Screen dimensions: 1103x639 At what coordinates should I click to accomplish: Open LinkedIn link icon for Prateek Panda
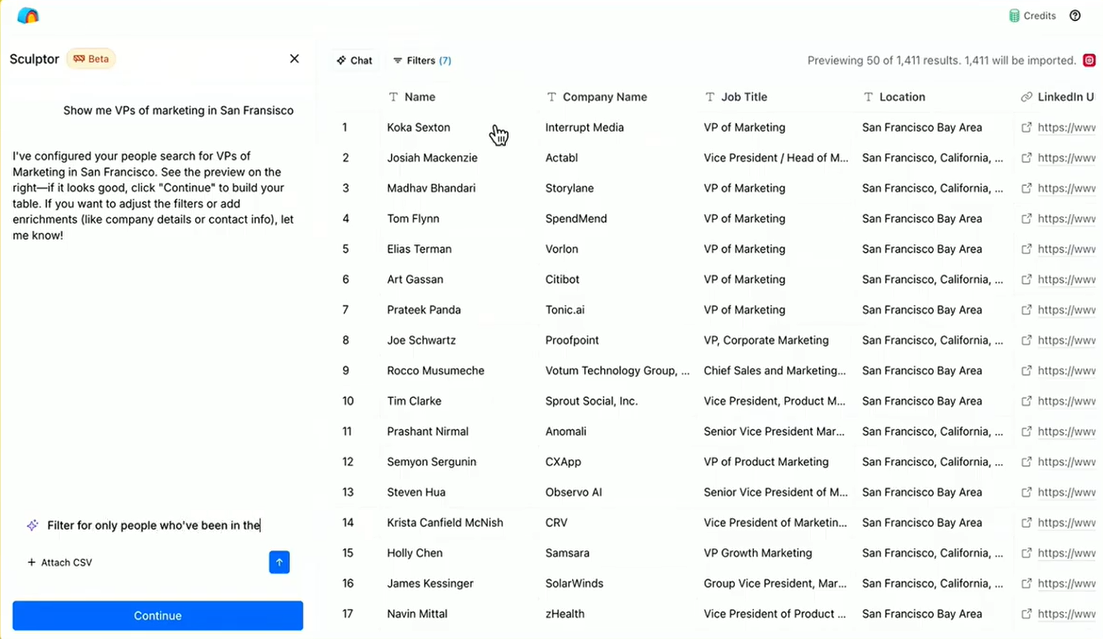pyautogui.click(x=1026, y=310)
